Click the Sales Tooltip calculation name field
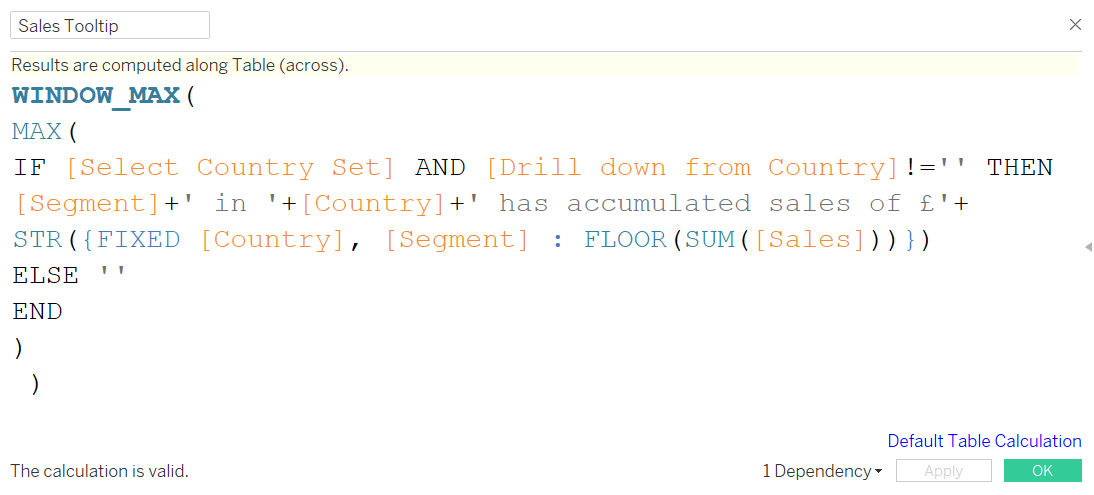The height and width of the screenshot is (495, 1094). point(110,25)
